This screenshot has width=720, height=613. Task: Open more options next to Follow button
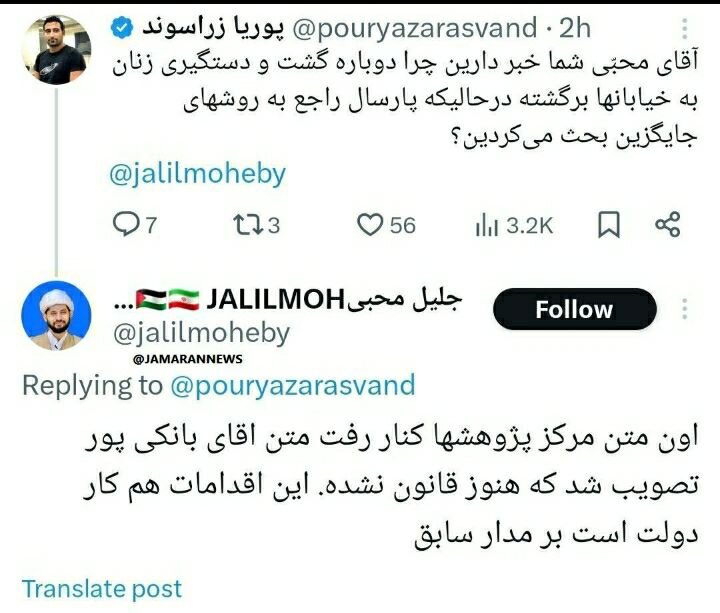tap(685, 309)
